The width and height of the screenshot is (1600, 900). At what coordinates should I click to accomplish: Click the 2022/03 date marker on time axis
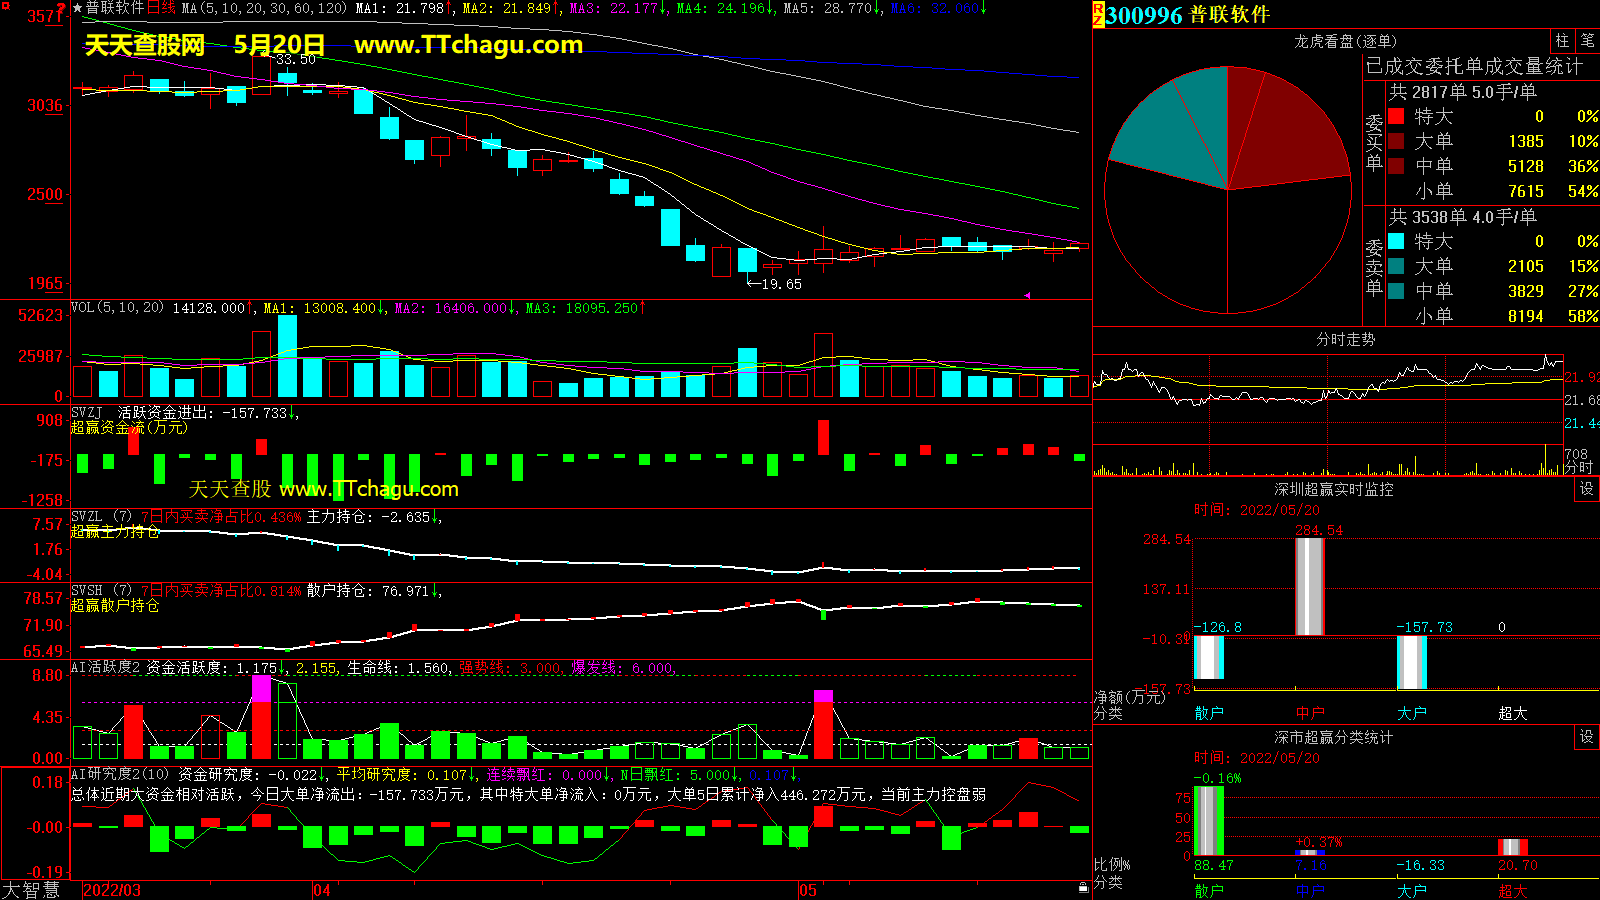click(111, 890)
